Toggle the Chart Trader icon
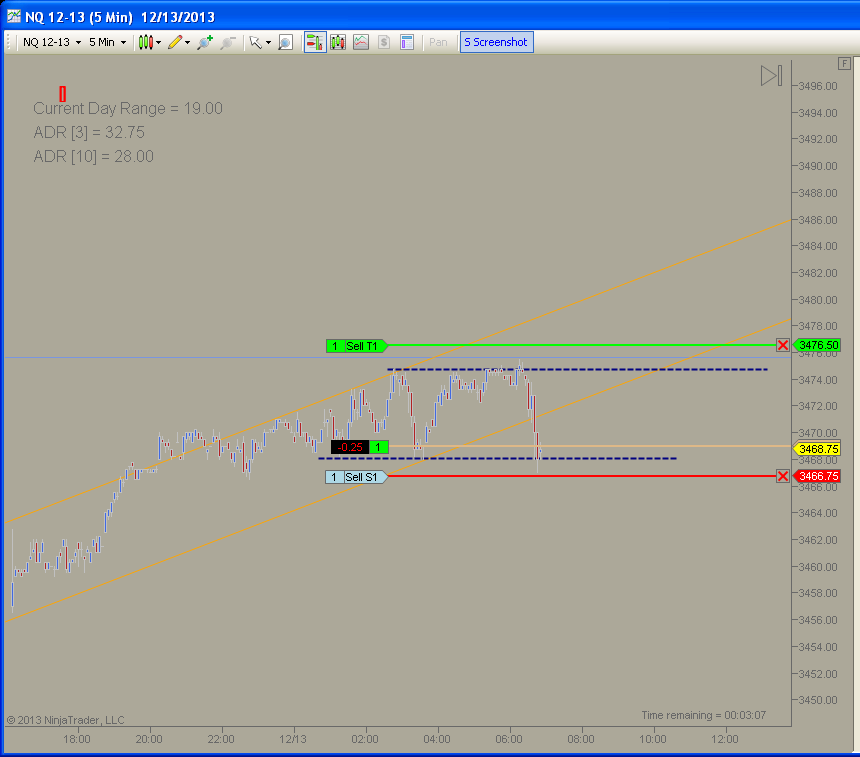Viewport: 860px width, 757px height. [x=315, y=42]
